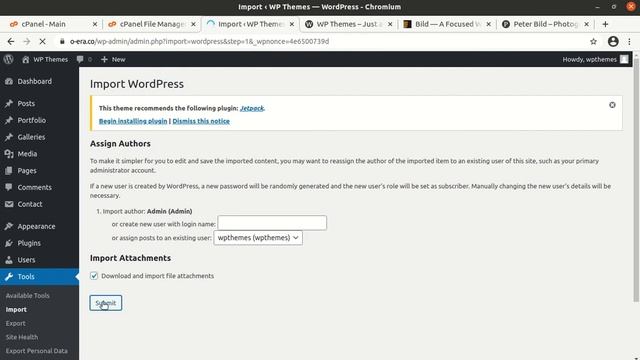Click the Users person icon
Viewport: 640px width, 360px height.
(9, 260)
